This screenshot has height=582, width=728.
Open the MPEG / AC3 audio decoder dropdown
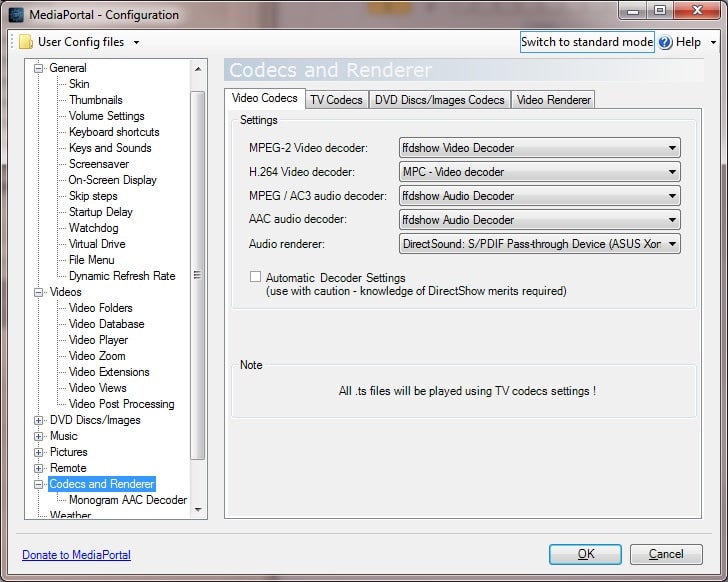[x=540, y=196]
